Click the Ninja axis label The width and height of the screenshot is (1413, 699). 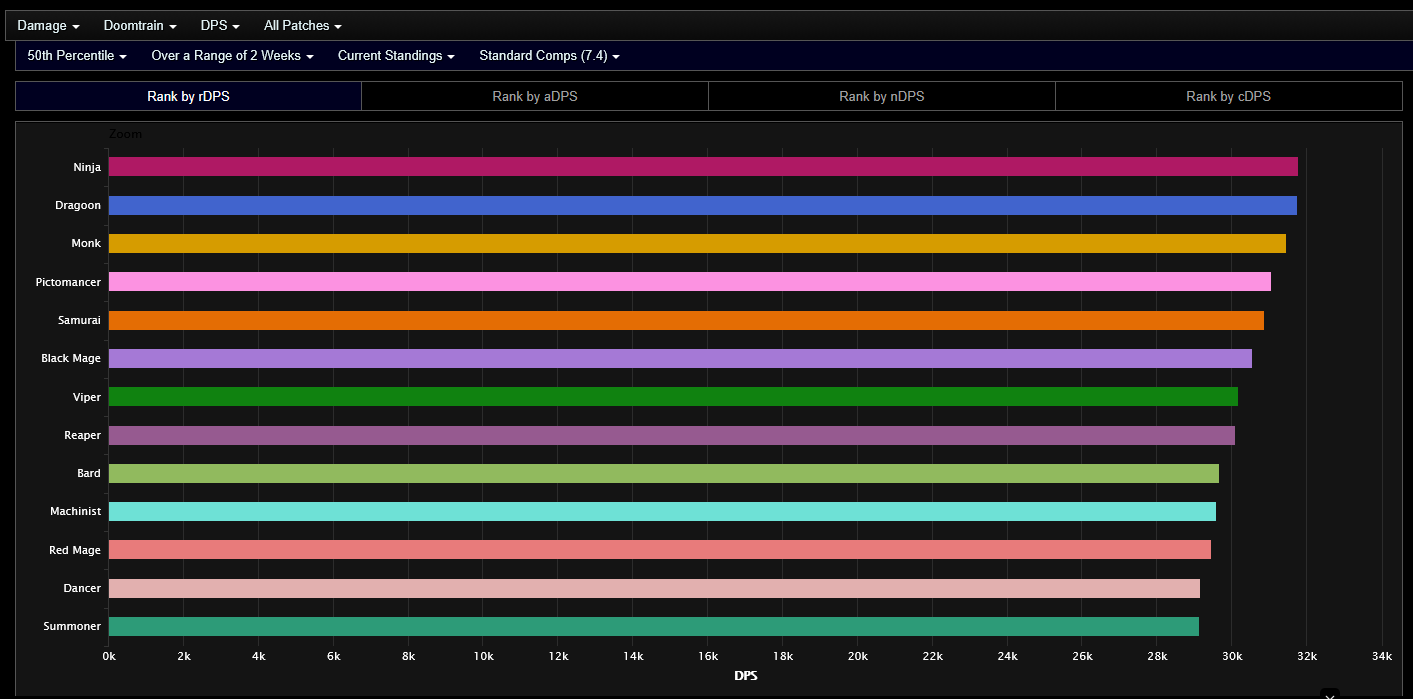[87, 167]
